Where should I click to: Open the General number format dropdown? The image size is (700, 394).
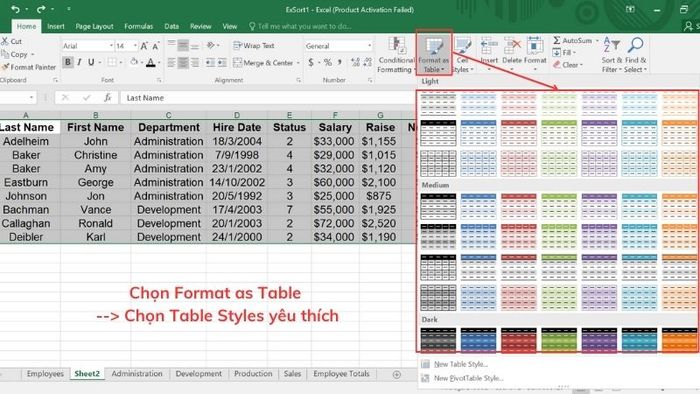[369, 46]
